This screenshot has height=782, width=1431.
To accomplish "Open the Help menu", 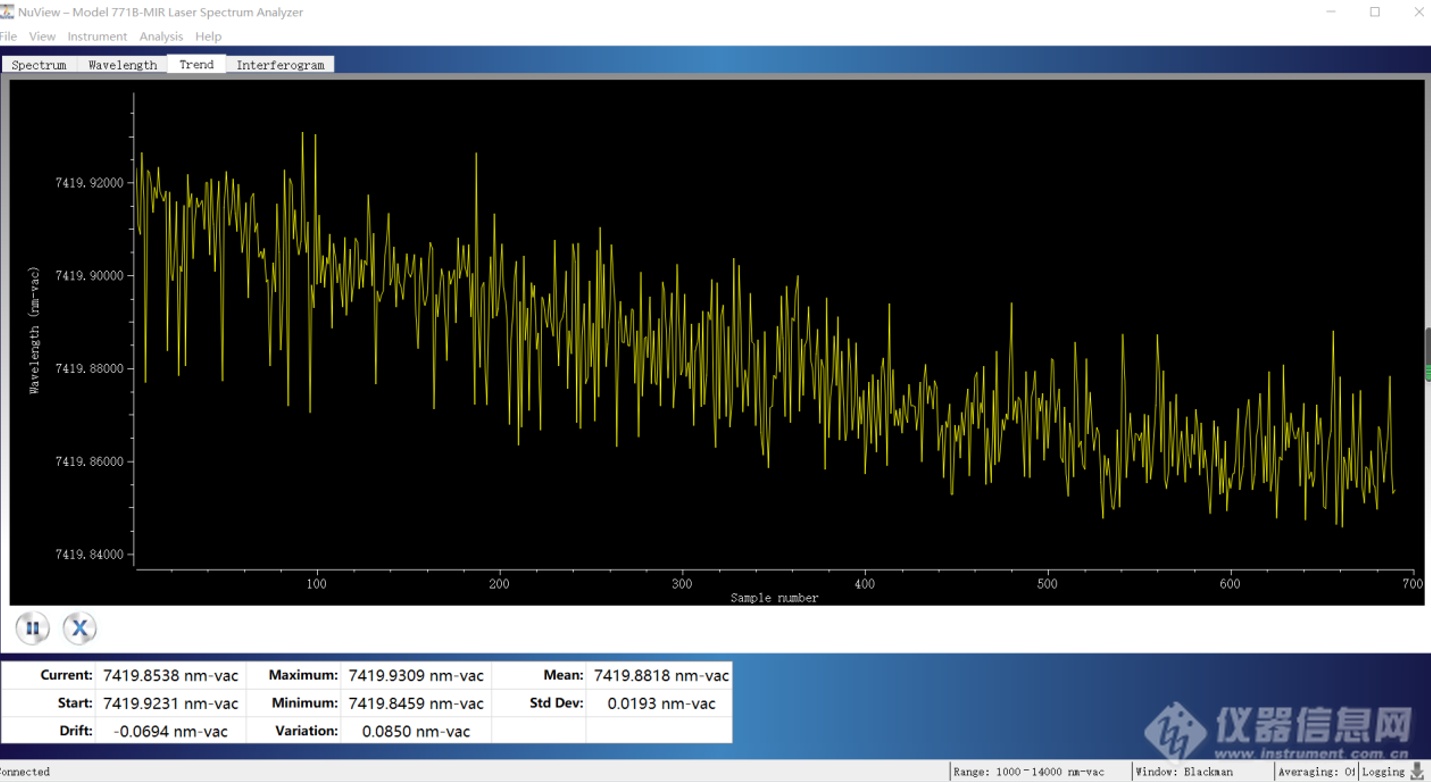I will (x=208, y=36).
